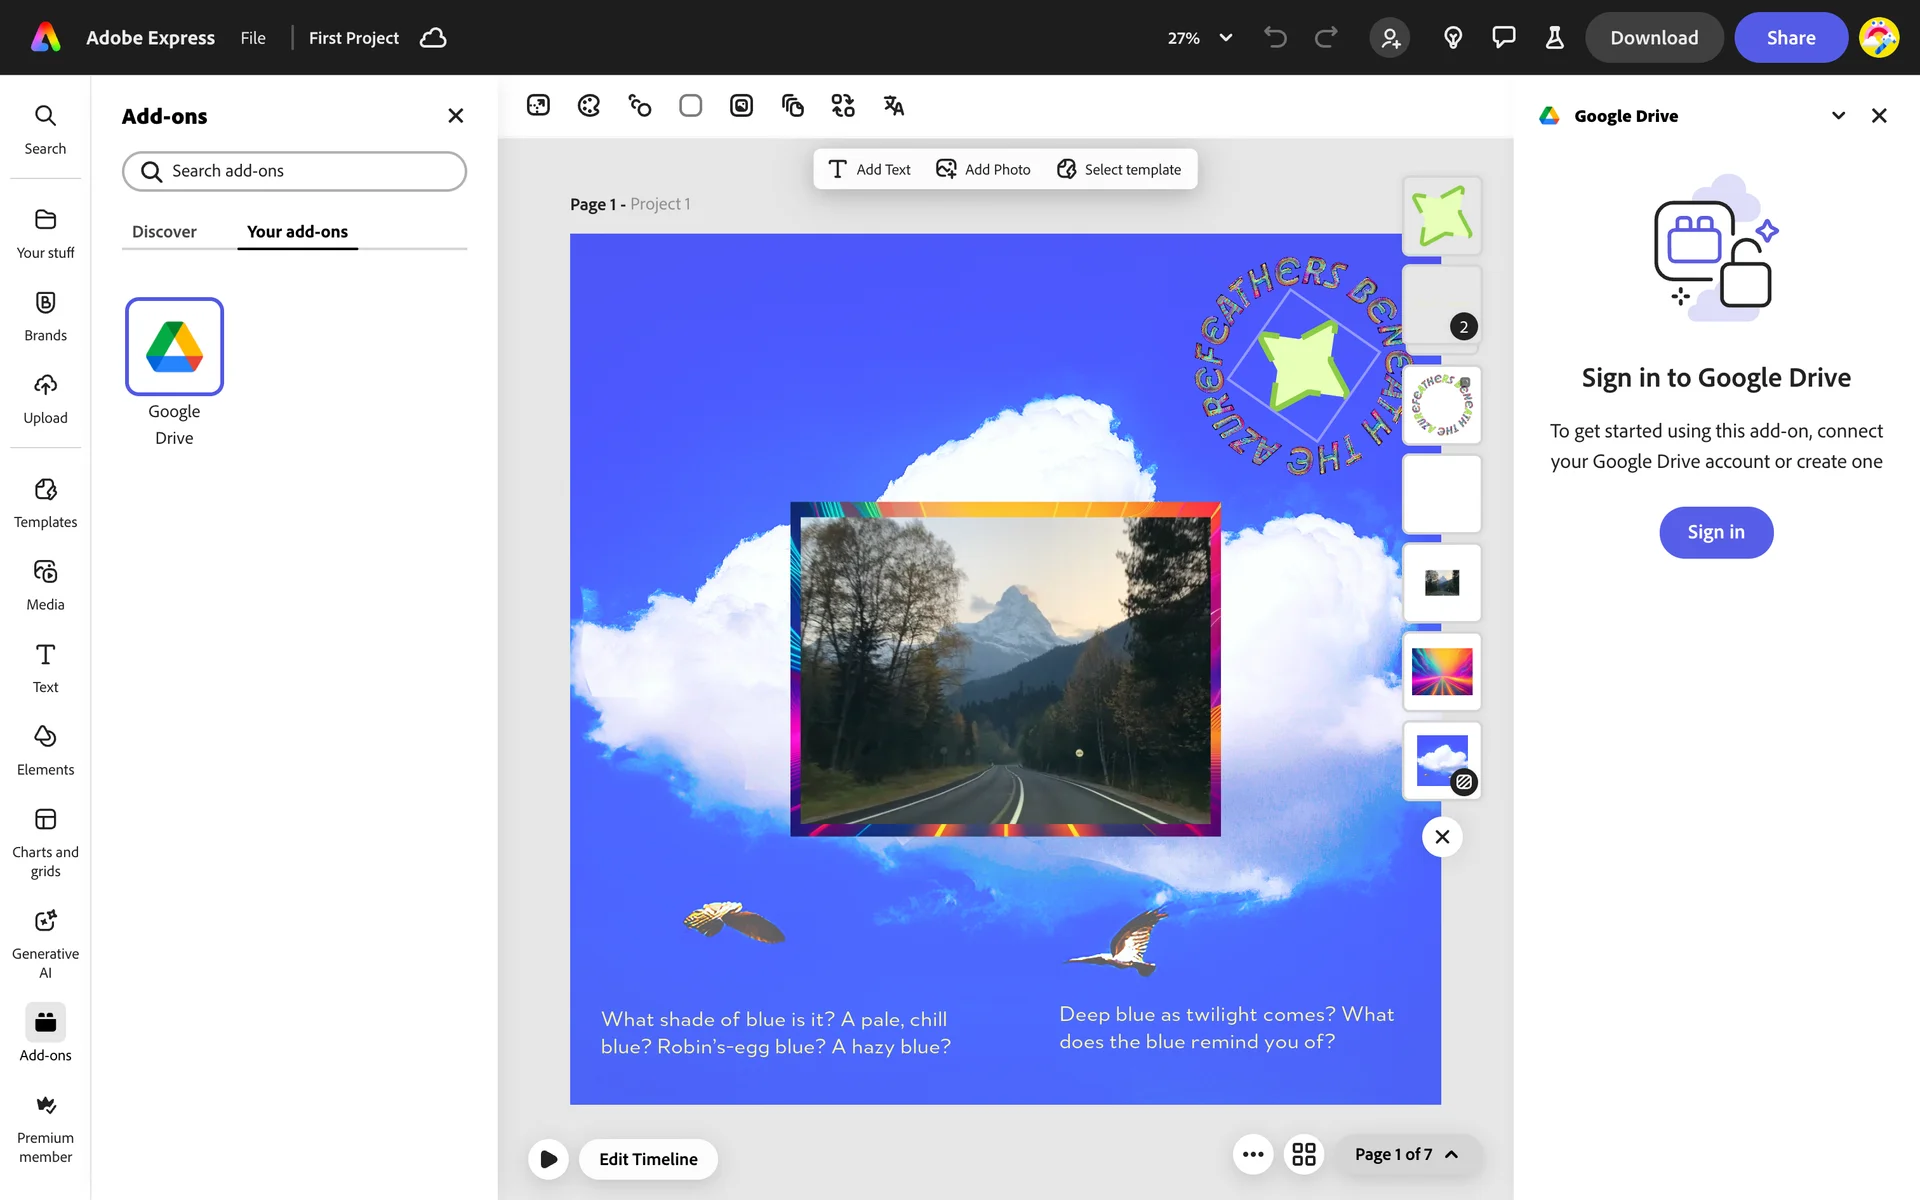Sign in to Google Drive
1920x1200 pixels.
[x=1716, y=532]
